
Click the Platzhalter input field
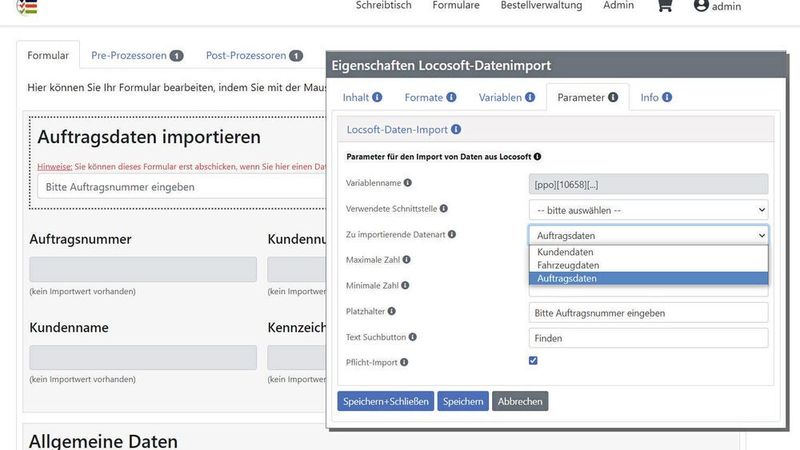click(x=648, y=313)
